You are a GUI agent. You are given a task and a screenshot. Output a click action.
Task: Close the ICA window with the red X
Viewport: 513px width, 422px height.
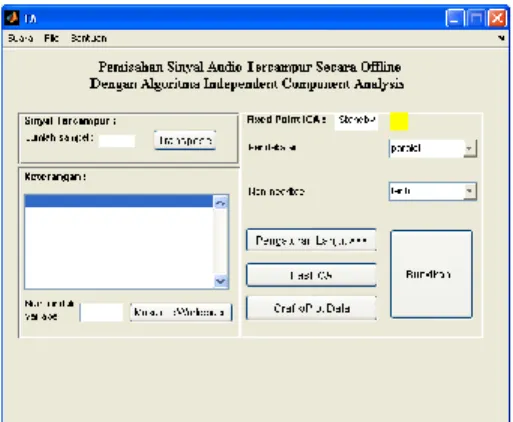point(497,18)
